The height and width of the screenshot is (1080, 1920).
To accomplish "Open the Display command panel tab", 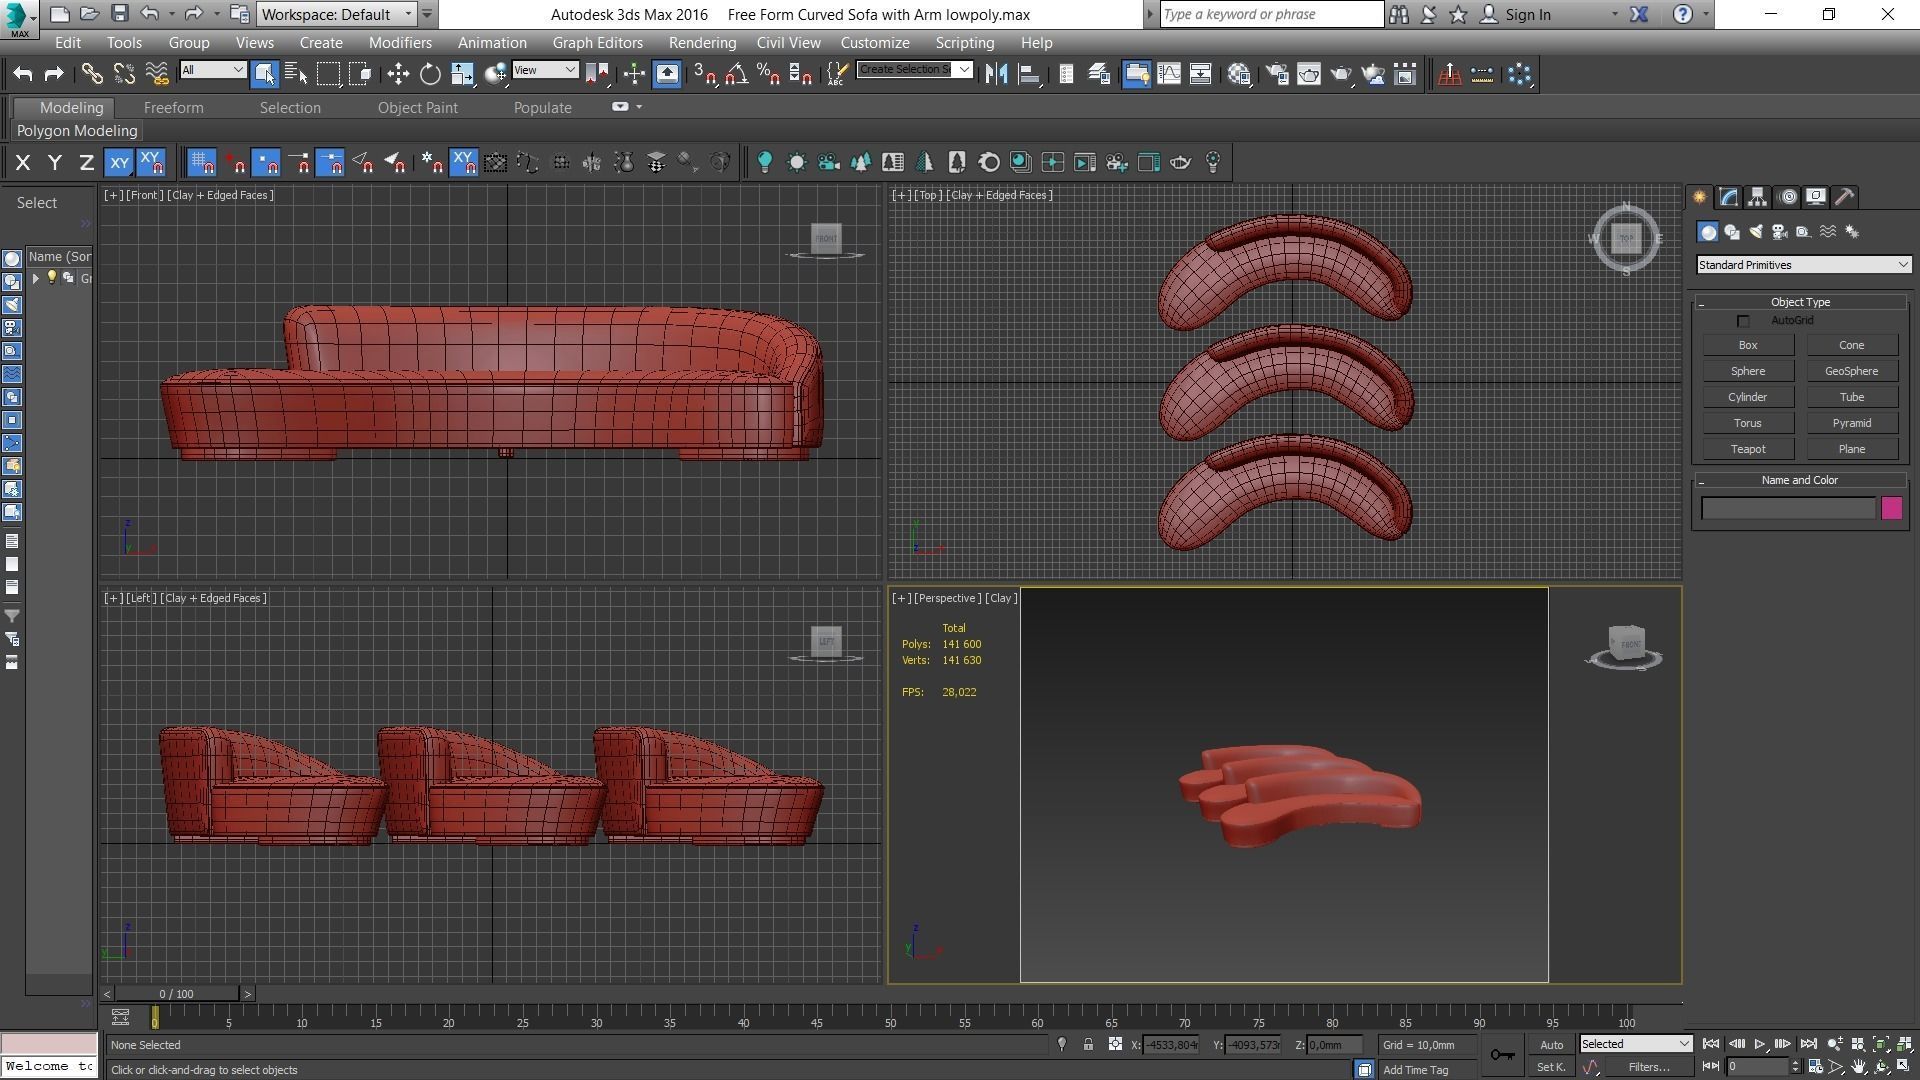I will pos(1816,197).
